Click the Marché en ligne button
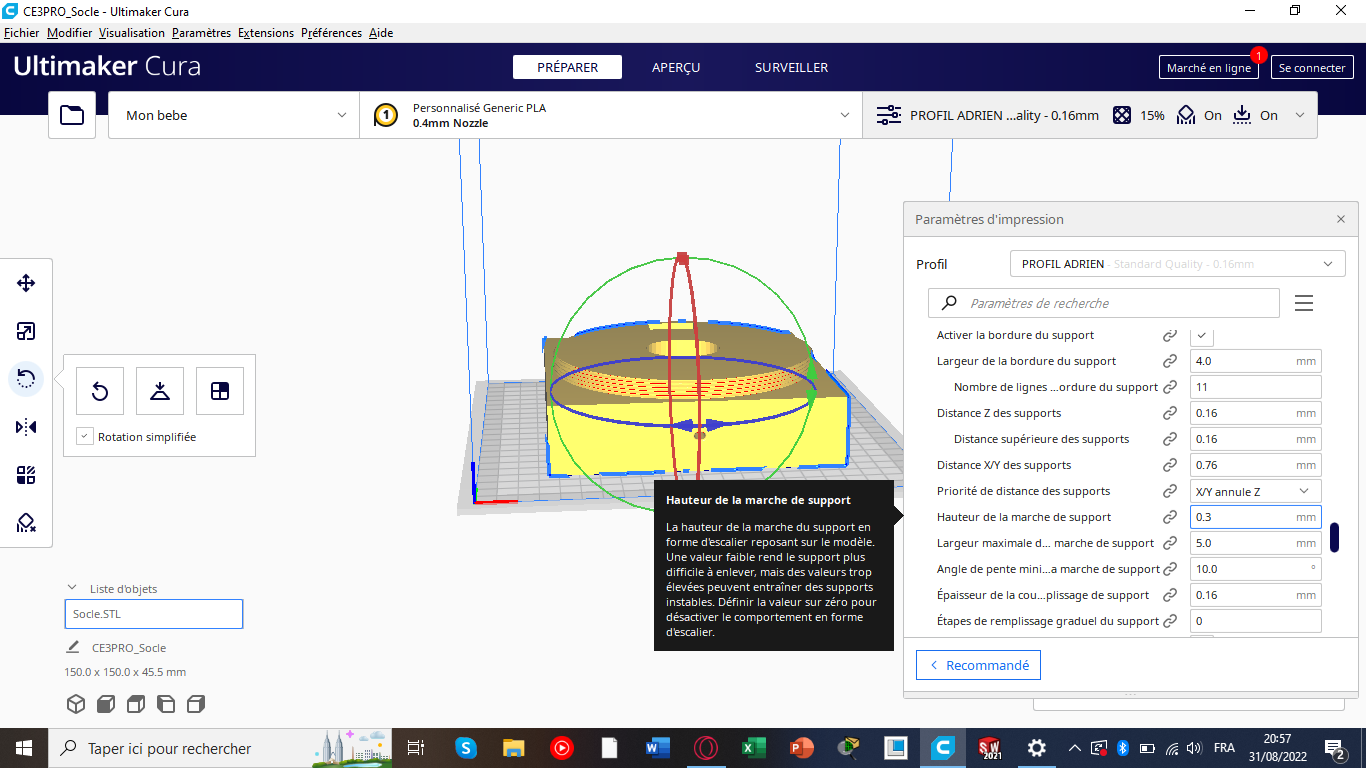This screenshot has height=768, width=1366. click(x=1209, y=68)
